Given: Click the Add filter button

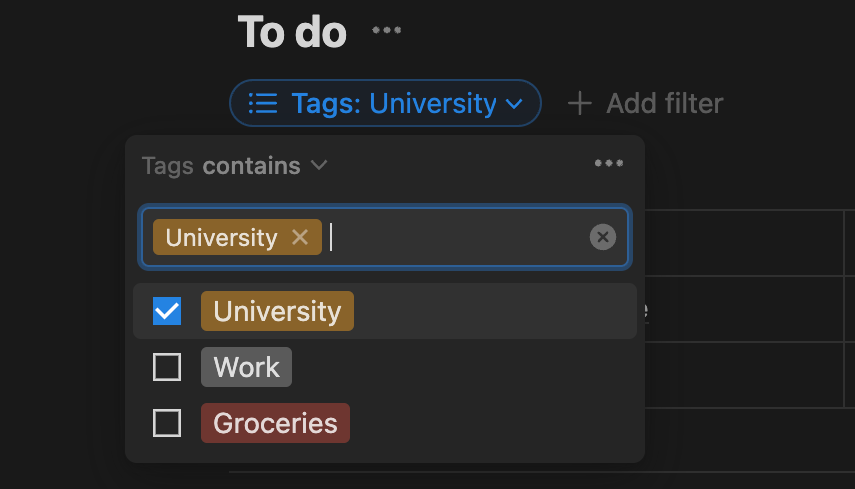Looking at the screenshot, I should [646, 103].
